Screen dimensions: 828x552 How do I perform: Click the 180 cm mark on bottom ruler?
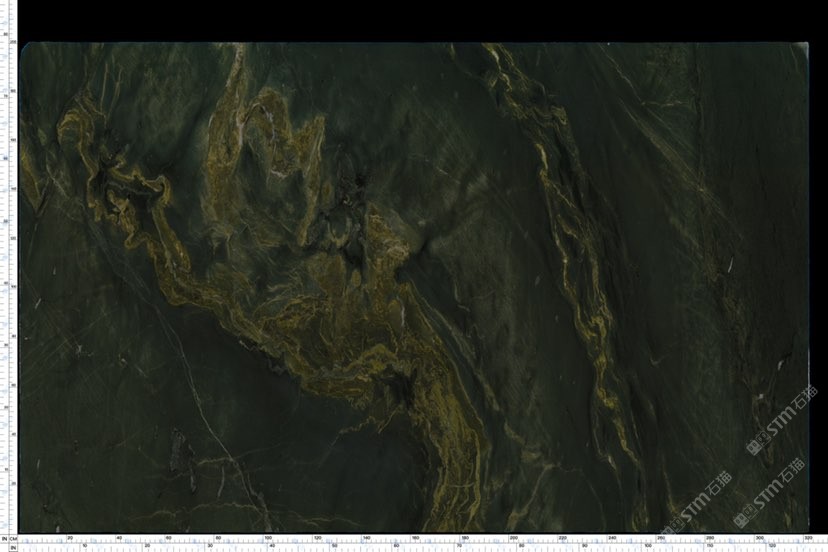coord(464,538)
